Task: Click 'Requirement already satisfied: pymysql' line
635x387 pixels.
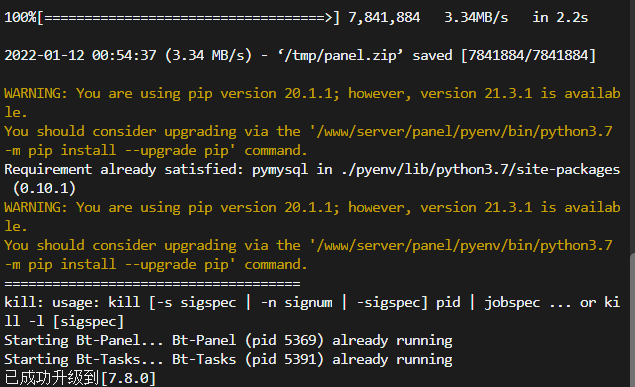Action: coord(312,169)
